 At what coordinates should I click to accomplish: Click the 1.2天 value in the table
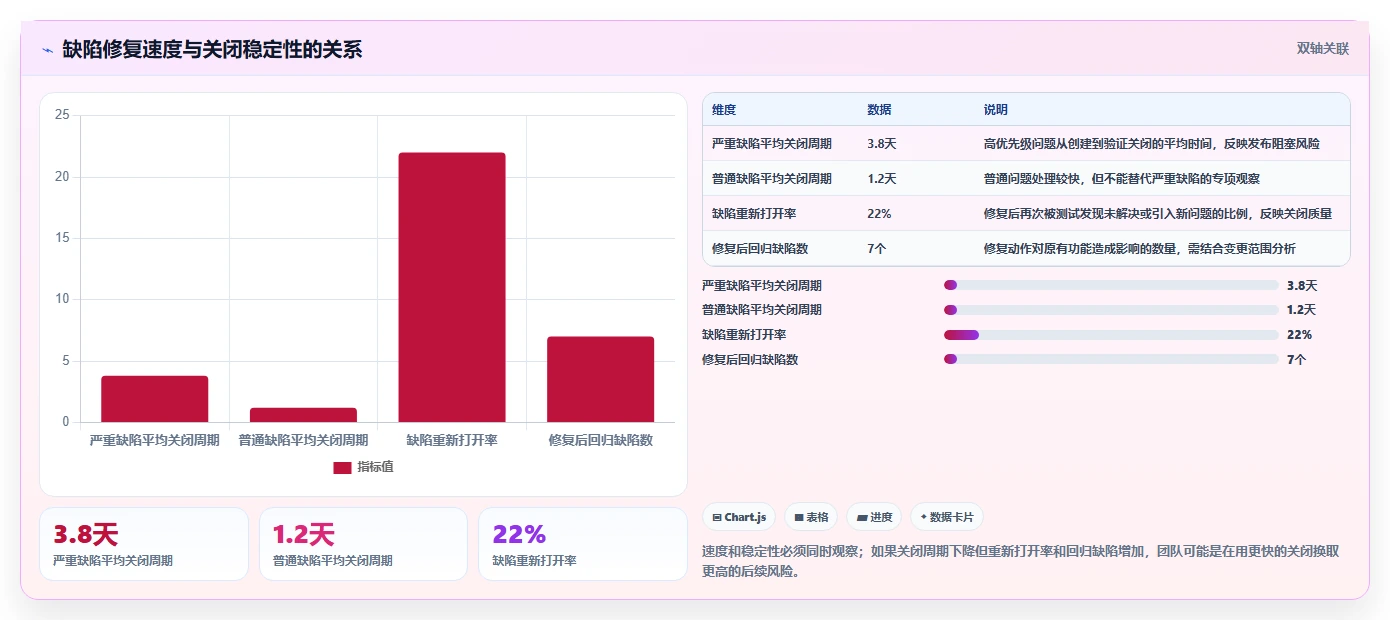pyautogui.click(x=882, y=179)
